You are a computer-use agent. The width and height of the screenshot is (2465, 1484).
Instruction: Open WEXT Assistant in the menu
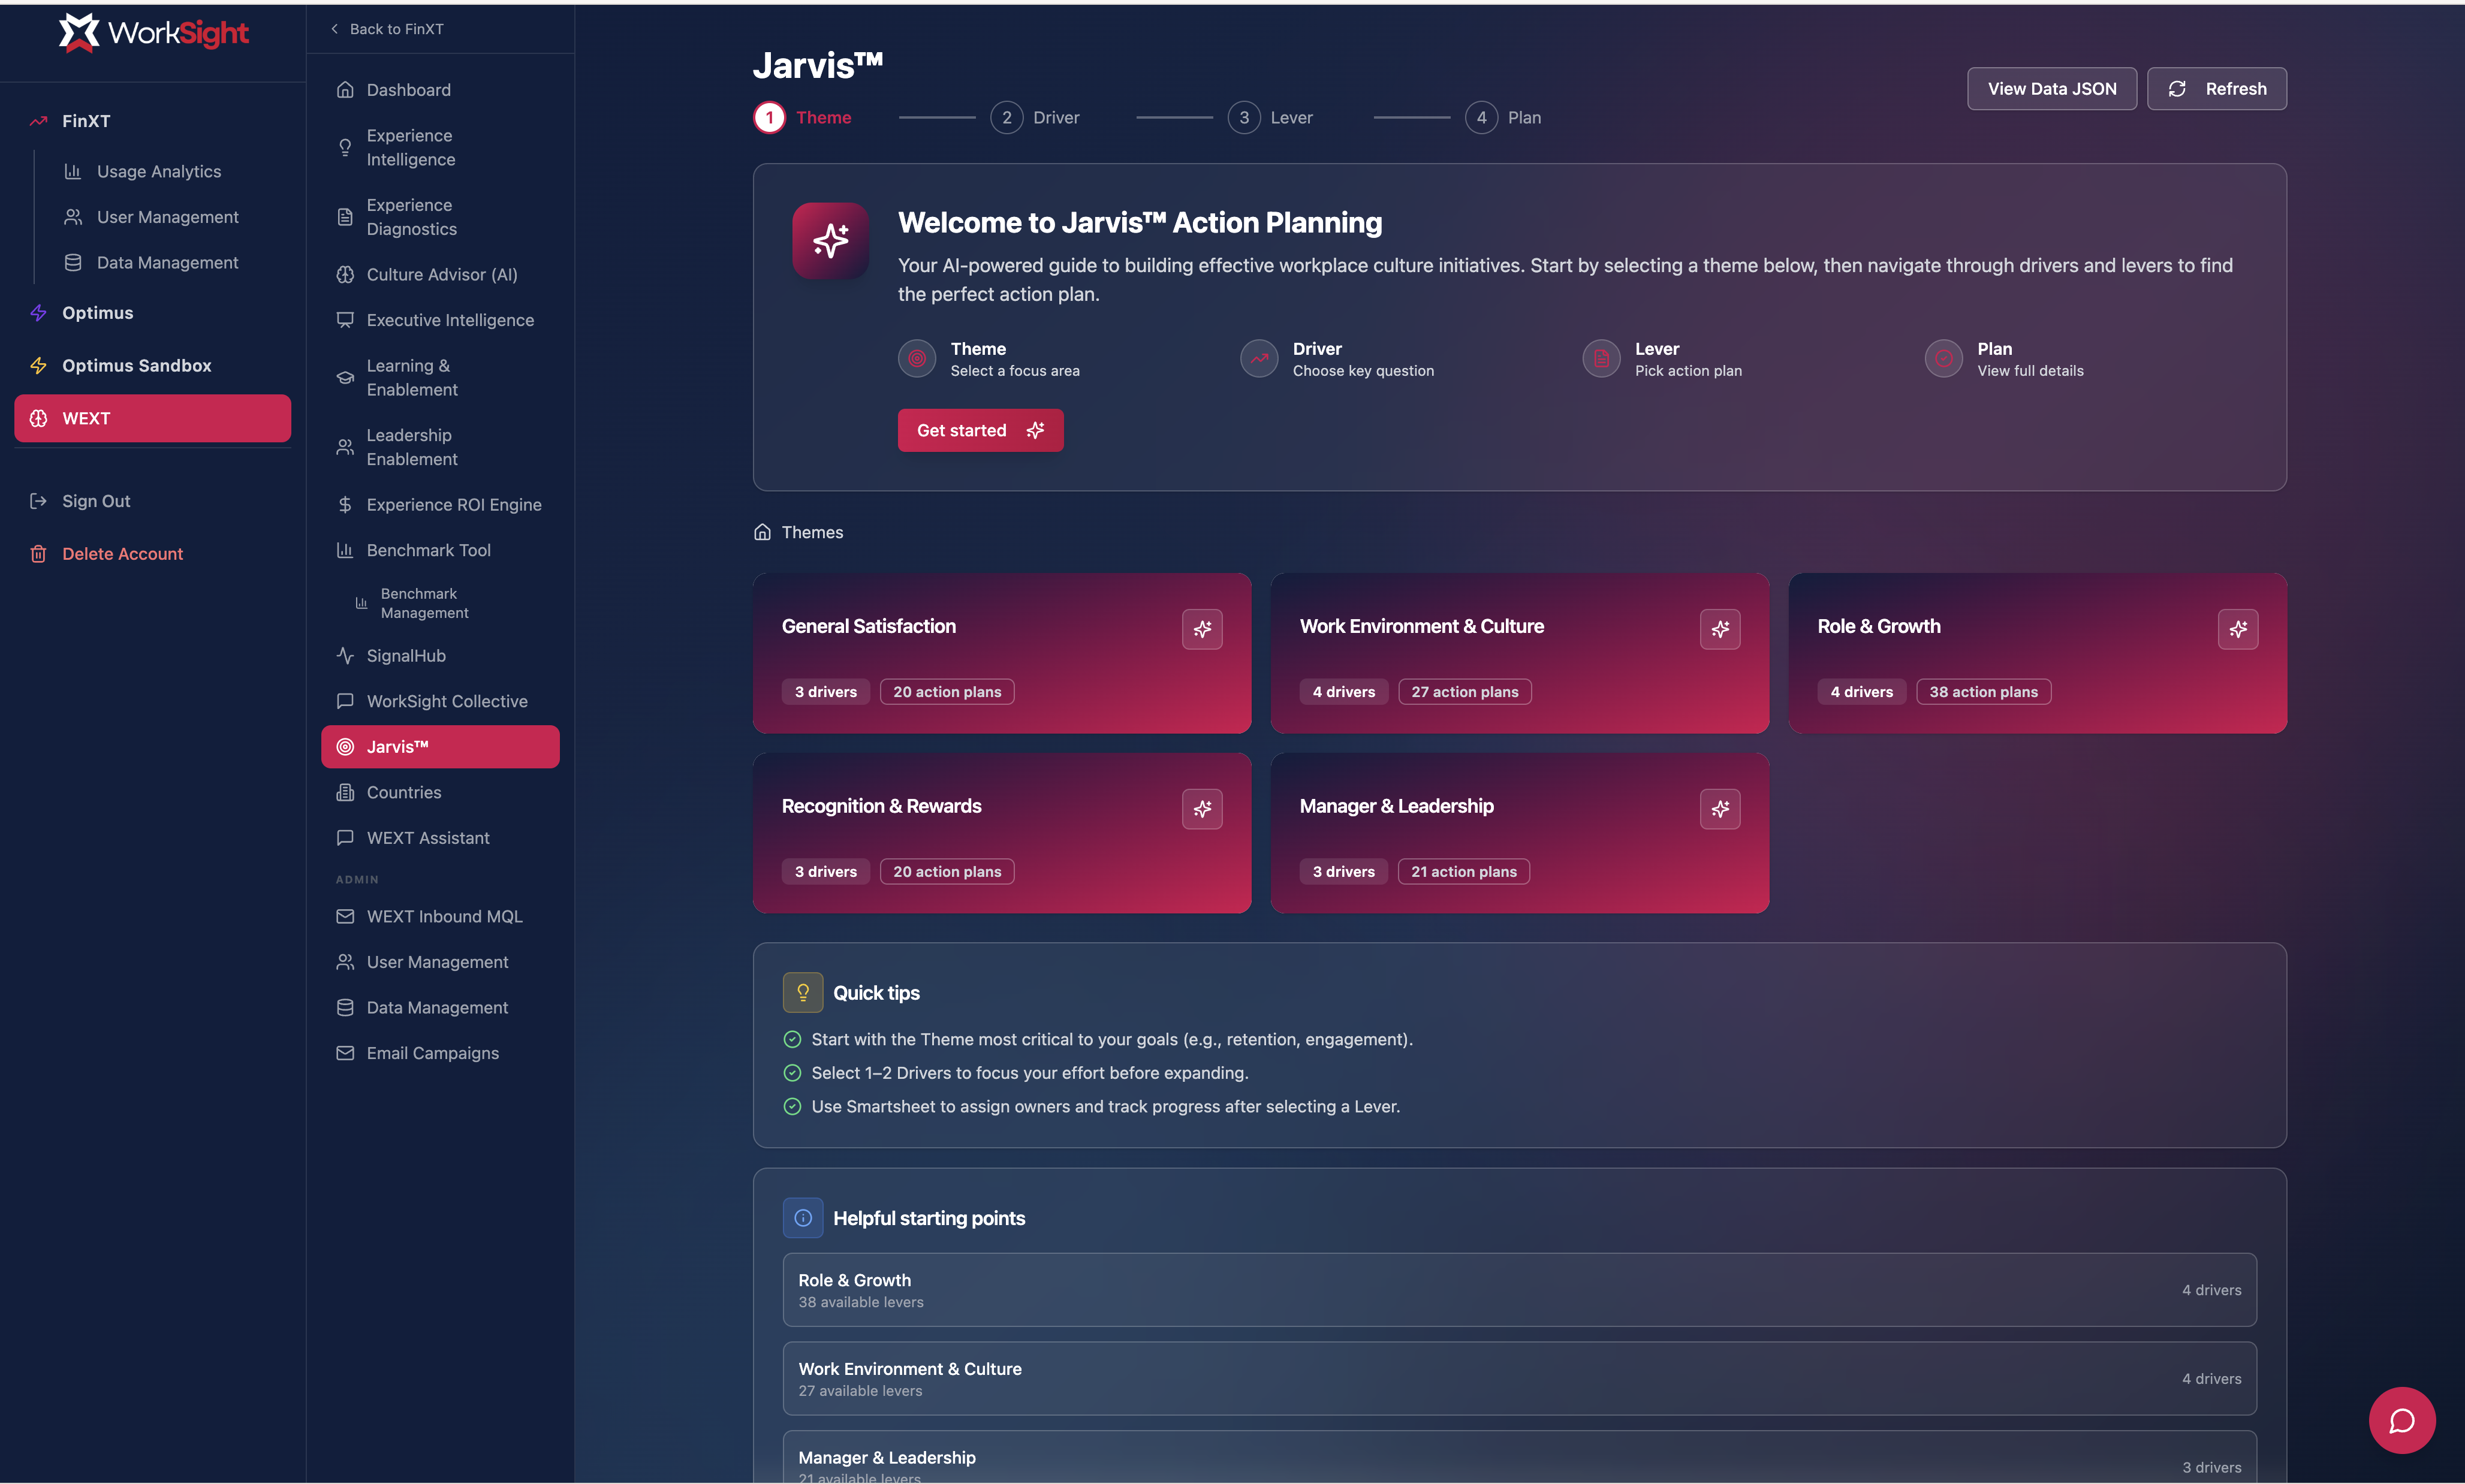pyautogui.click(x=440, y=838)
